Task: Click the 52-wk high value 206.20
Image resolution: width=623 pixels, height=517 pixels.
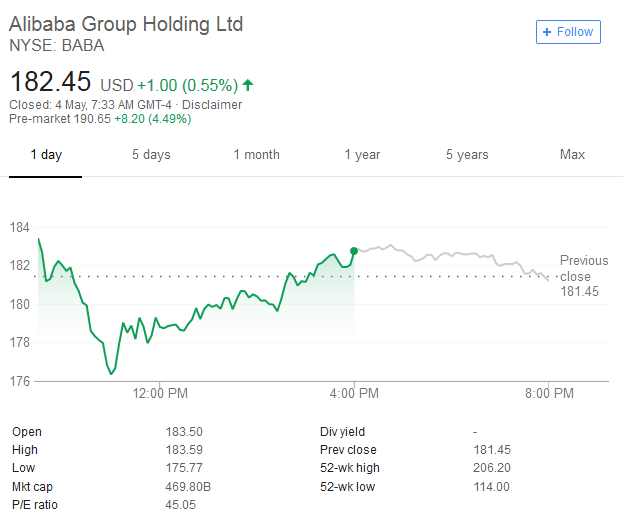Action: click(490, 468)
